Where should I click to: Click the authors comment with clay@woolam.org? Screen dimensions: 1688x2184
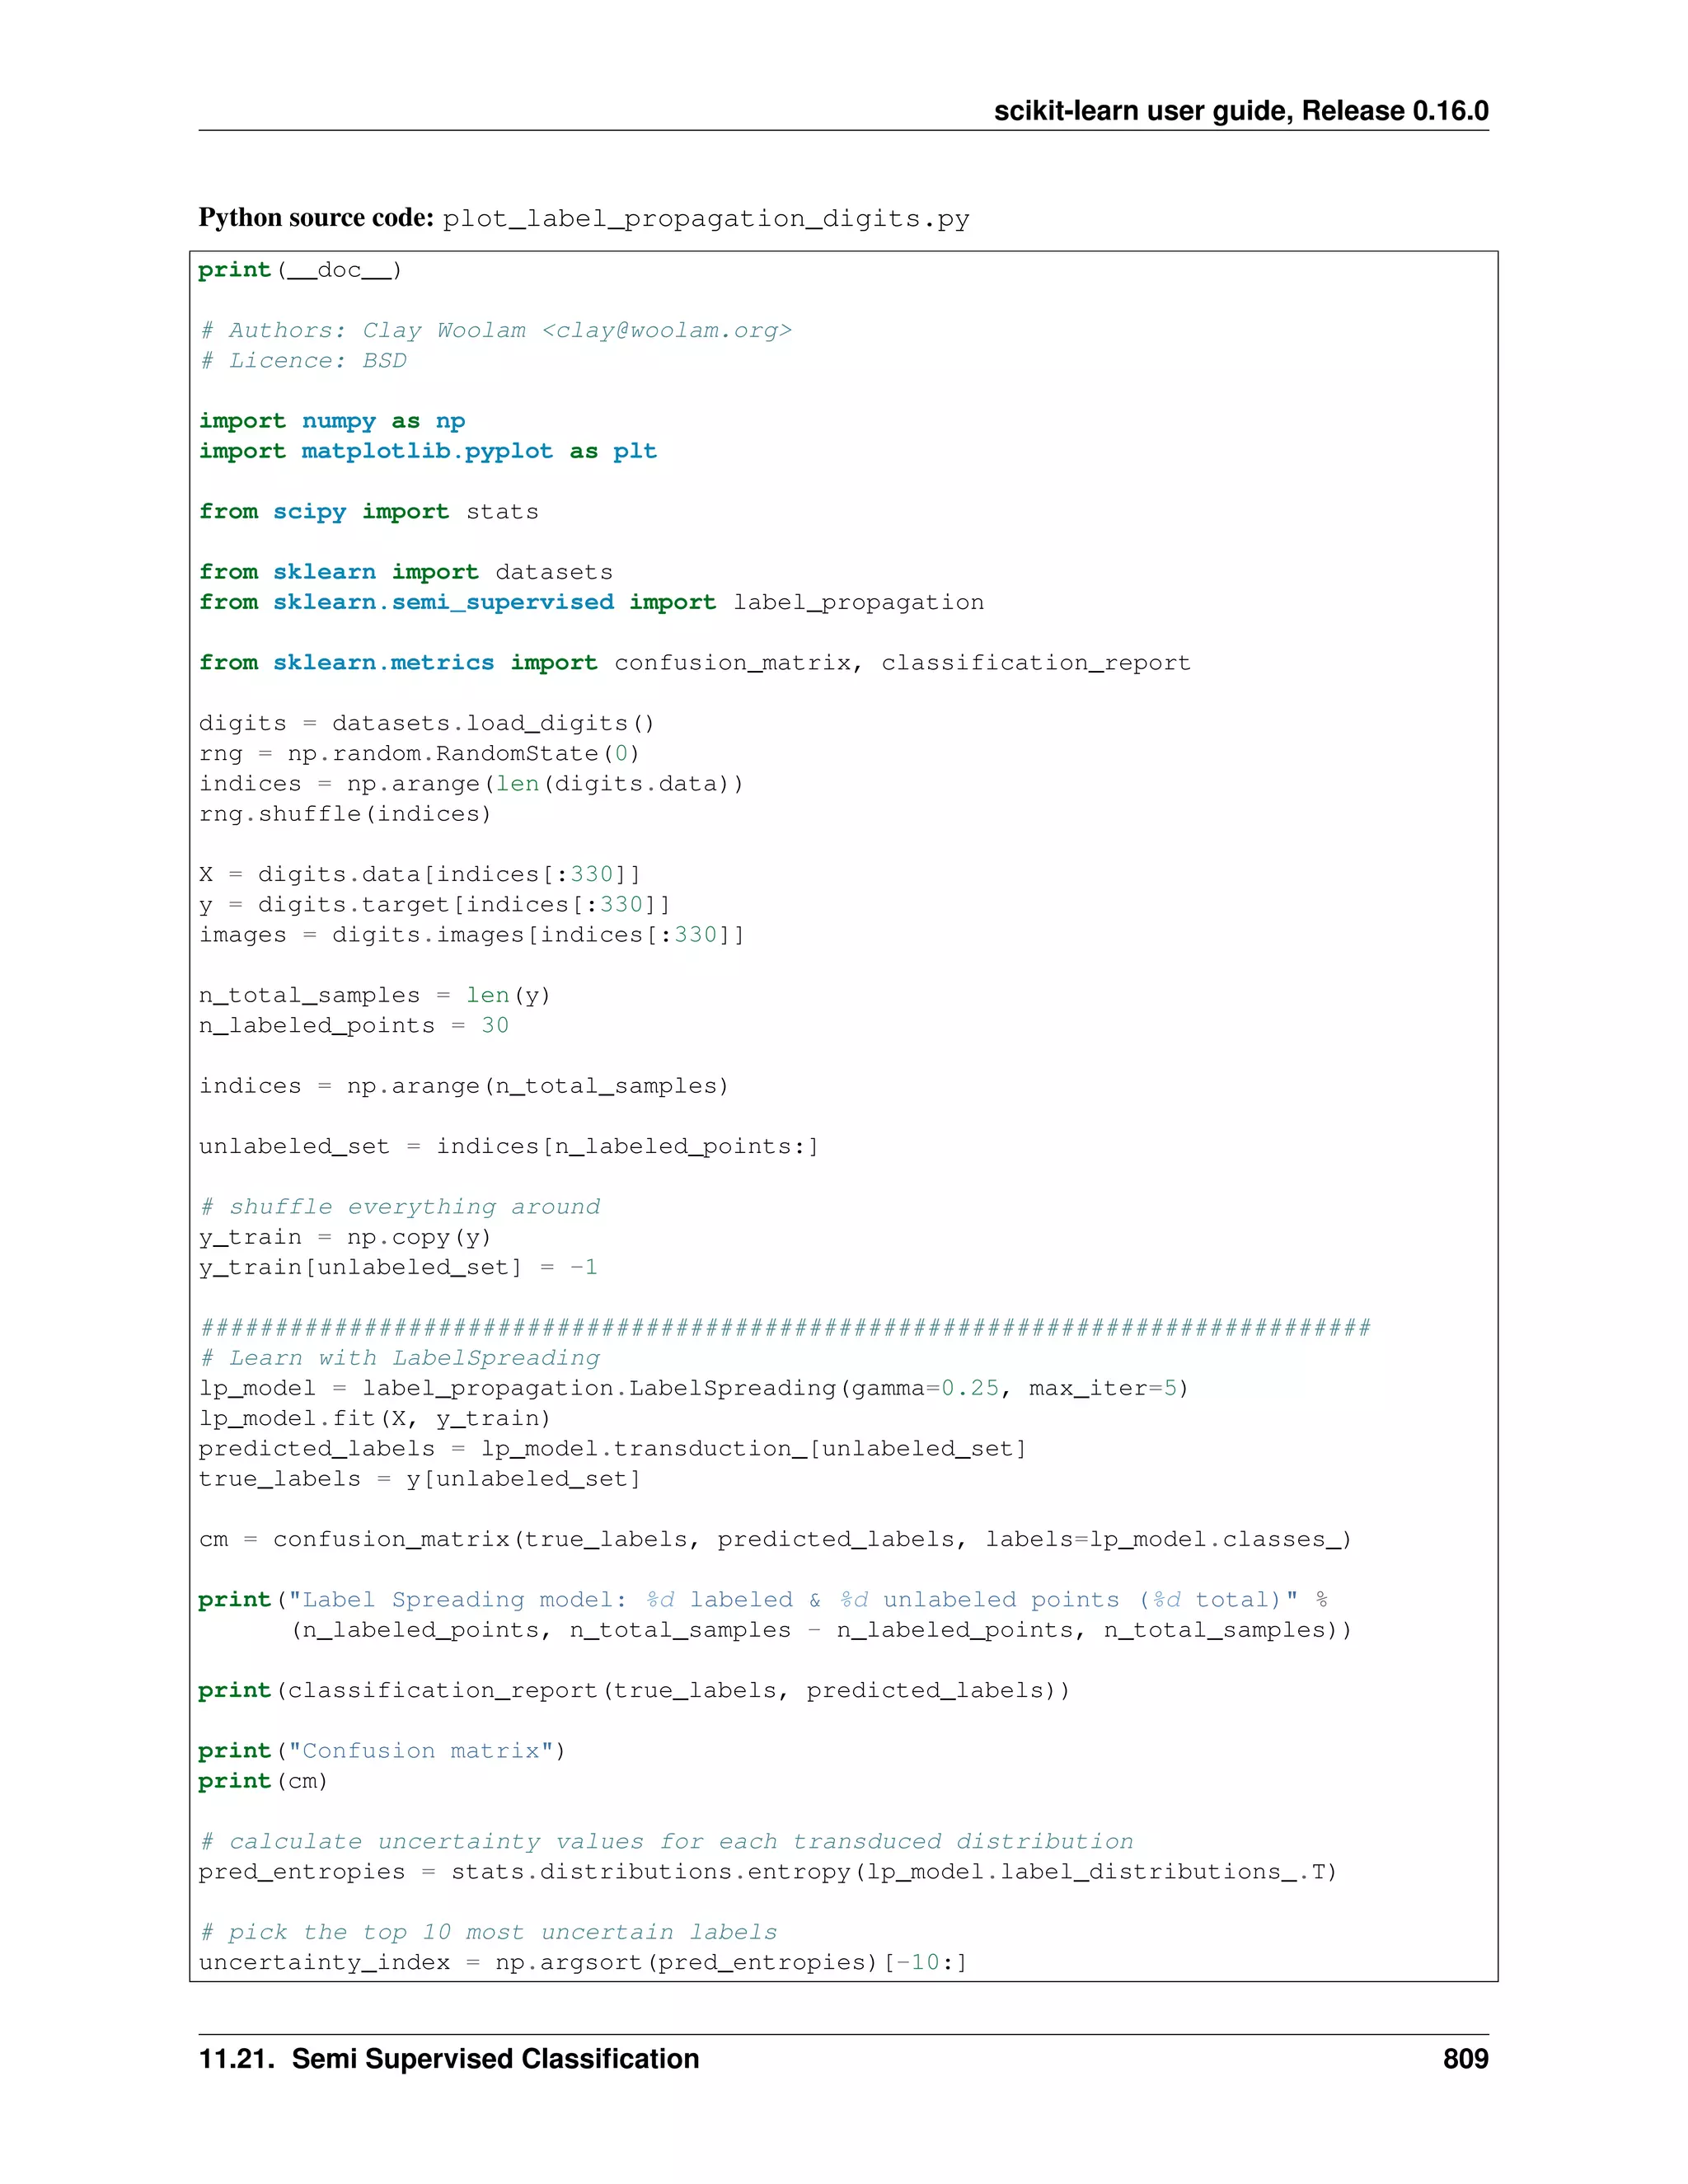[496, 330]
